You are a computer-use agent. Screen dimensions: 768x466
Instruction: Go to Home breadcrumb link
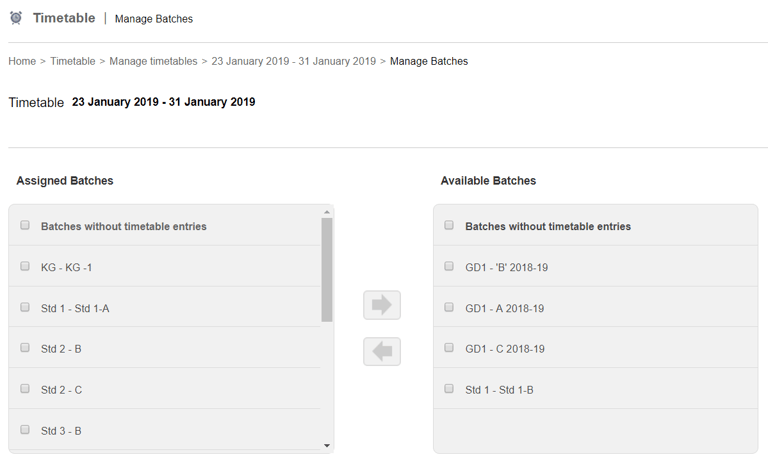click(22, 61)
